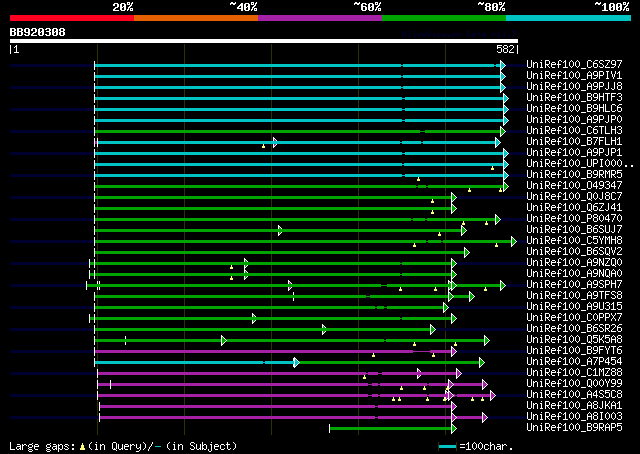Click the cyan ~100% identity color band
The height and width of the screenshot is (454, 640).
coord(569,18)
